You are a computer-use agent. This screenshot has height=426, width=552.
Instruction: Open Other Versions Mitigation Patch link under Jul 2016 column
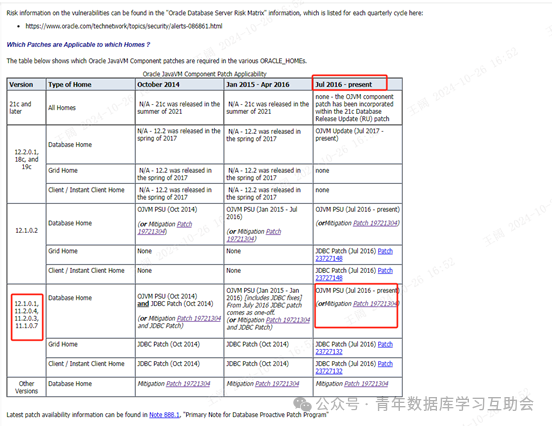click(x=366, y=384)
